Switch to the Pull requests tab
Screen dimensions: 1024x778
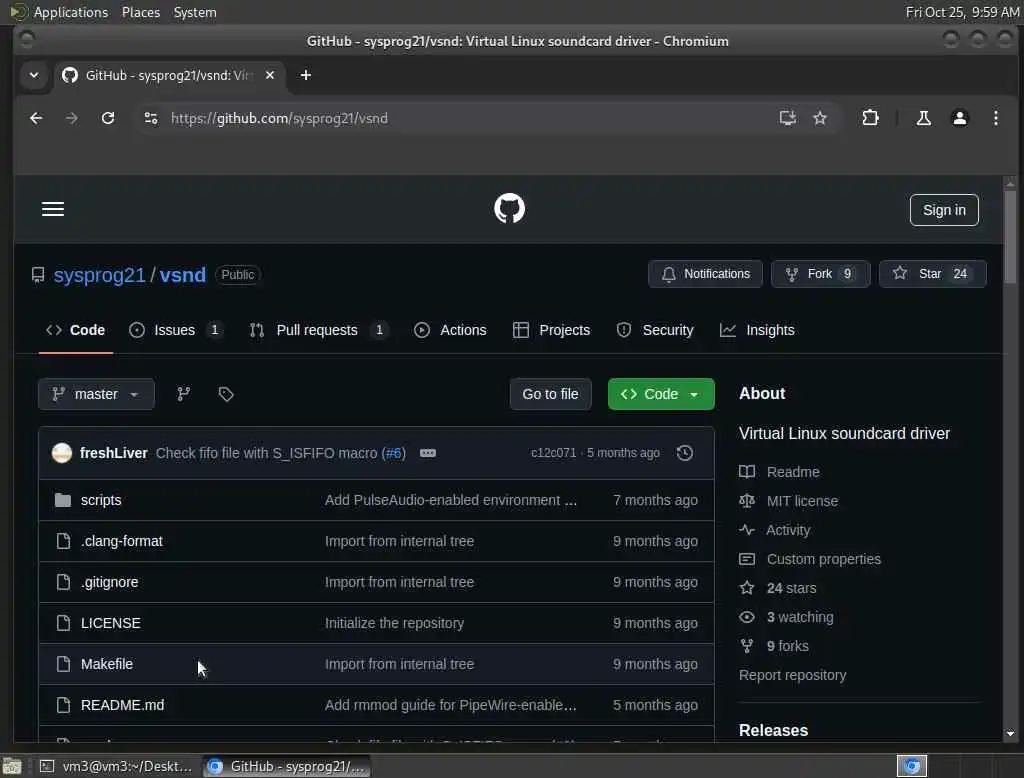(x=319, y=330)
